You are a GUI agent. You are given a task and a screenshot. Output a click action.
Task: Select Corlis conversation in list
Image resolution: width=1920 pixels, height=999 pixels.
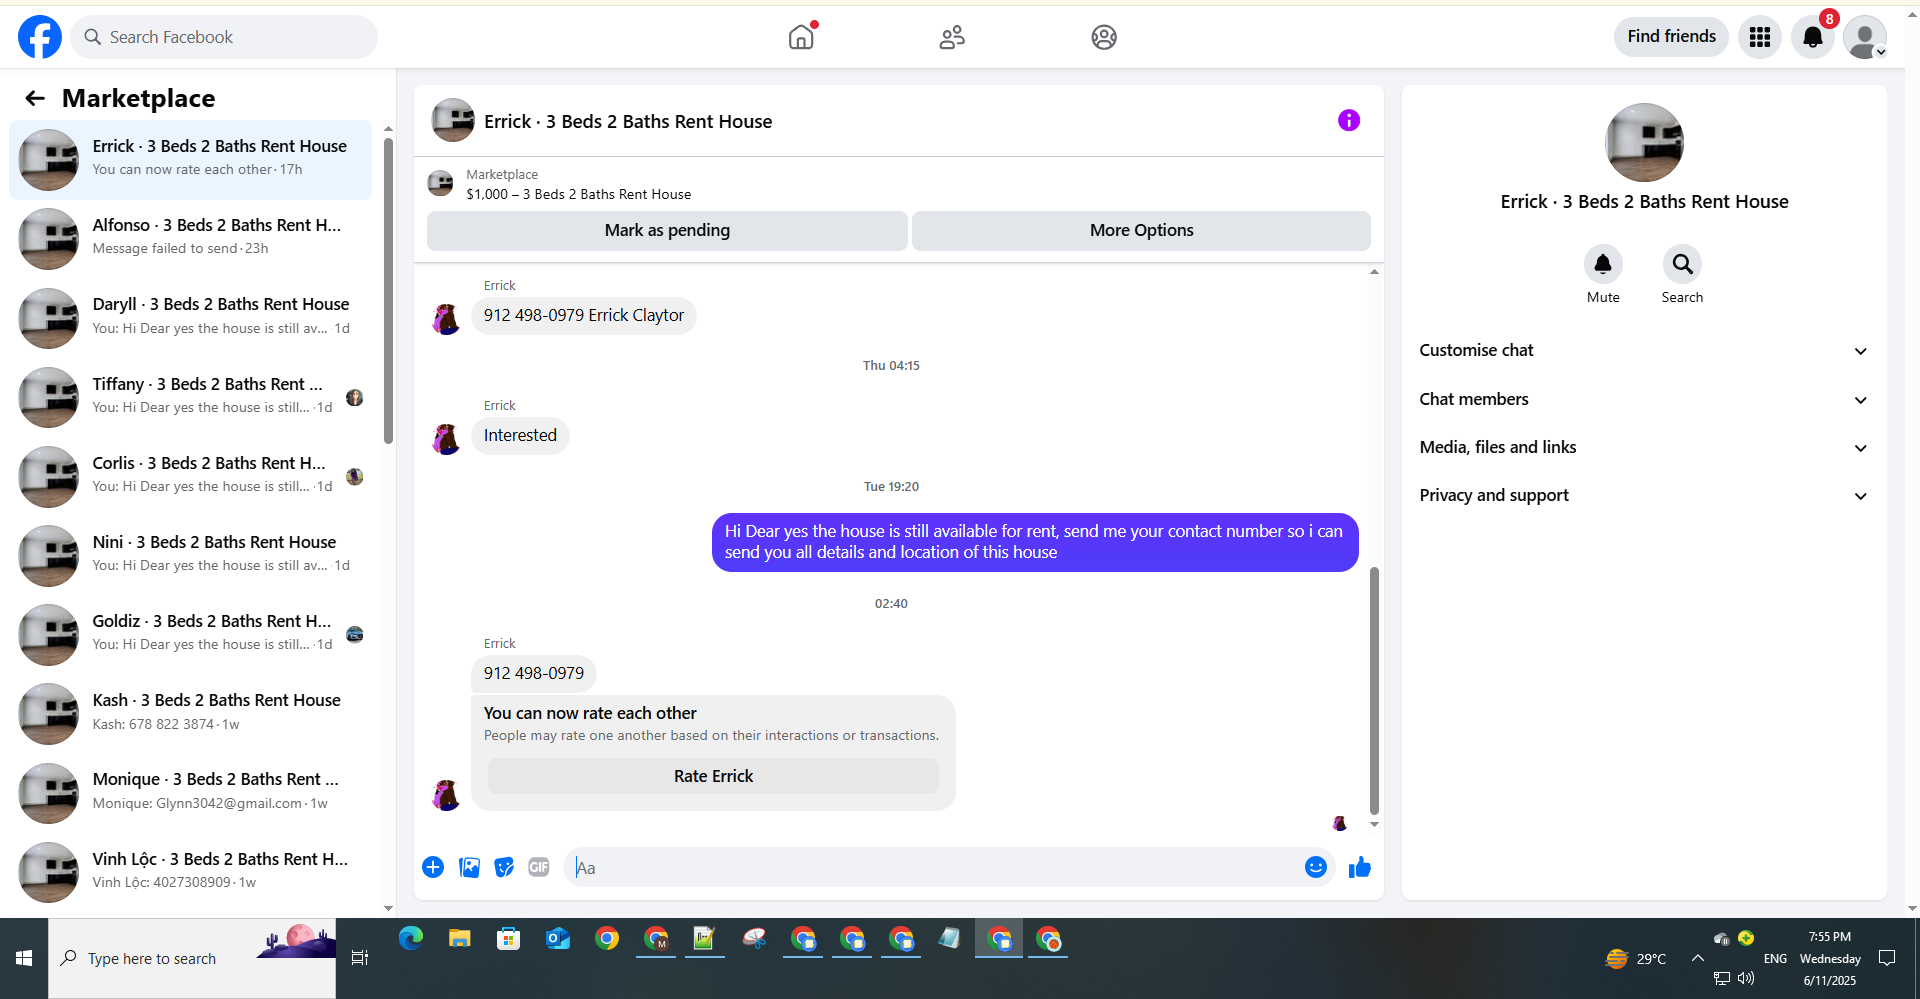click(x=190, y=475)
